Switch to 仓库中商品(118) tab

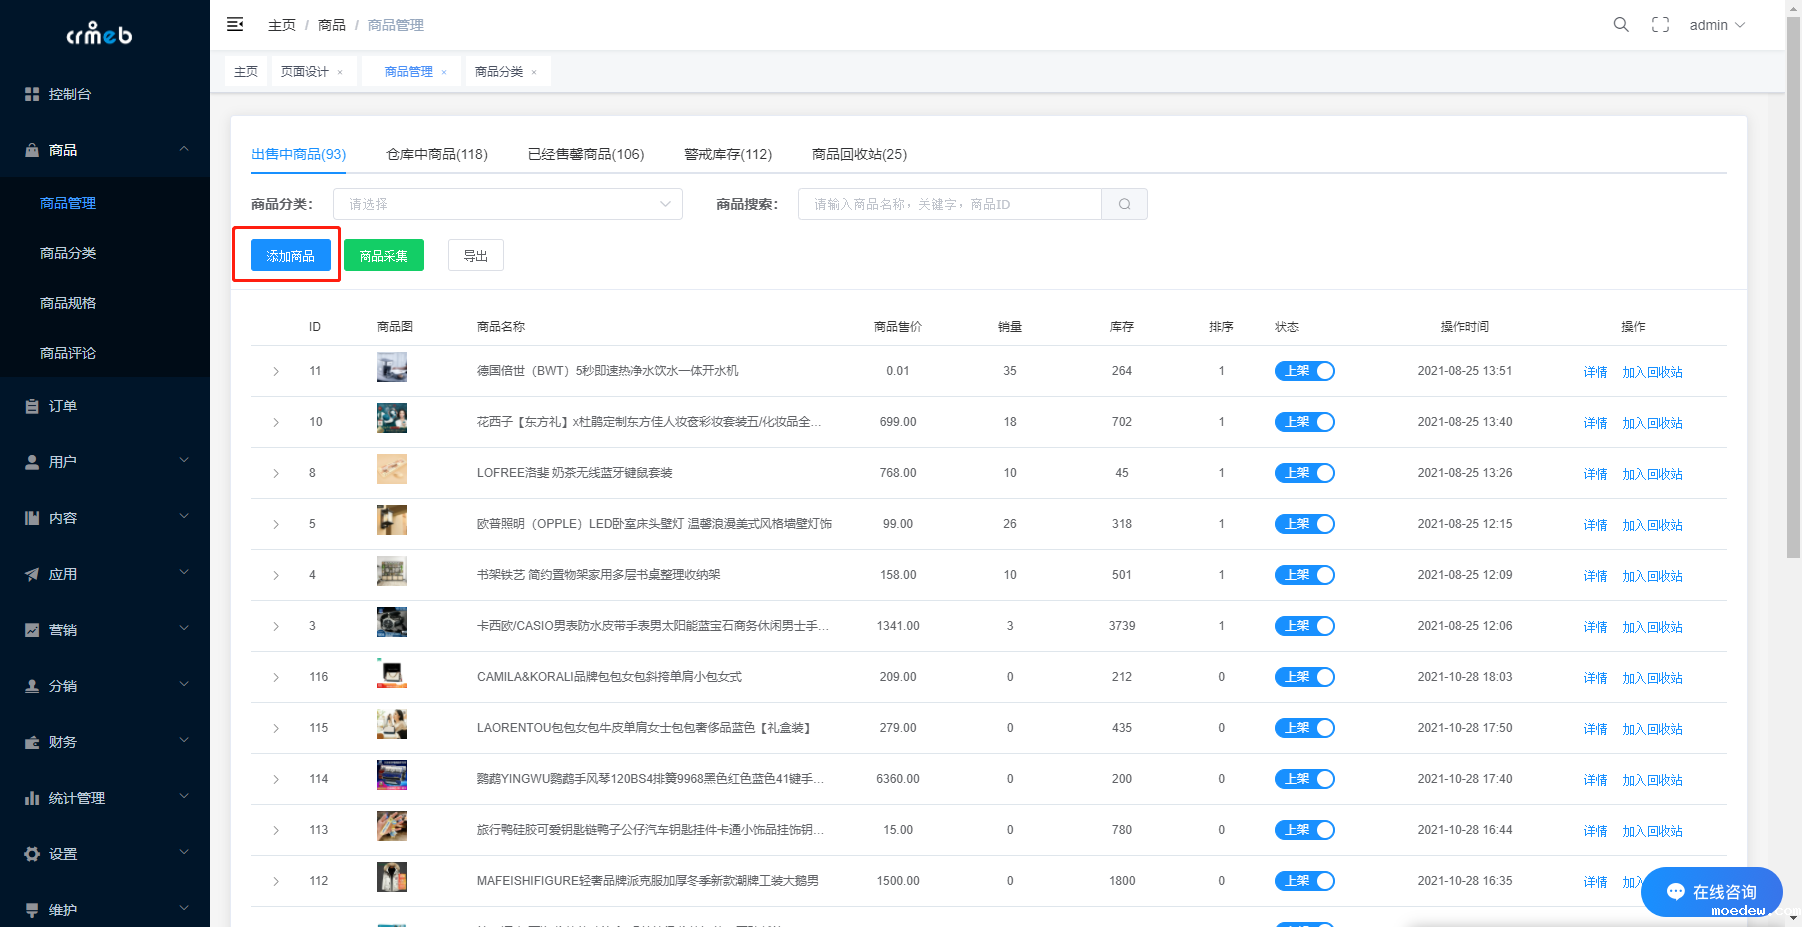point(437,154)
